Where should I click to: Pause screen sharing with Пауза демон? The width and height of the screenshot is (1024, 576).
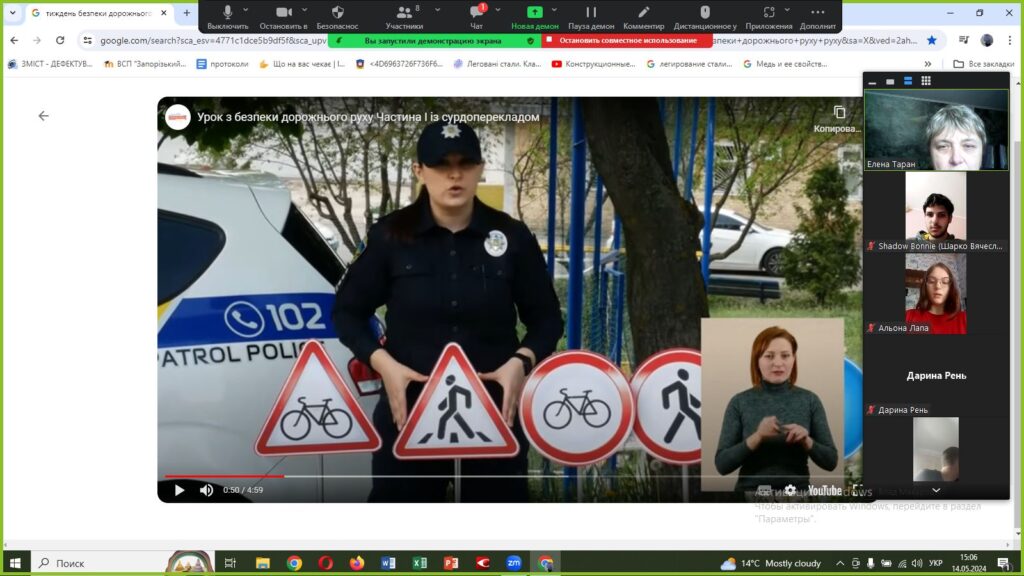[591, 16]
